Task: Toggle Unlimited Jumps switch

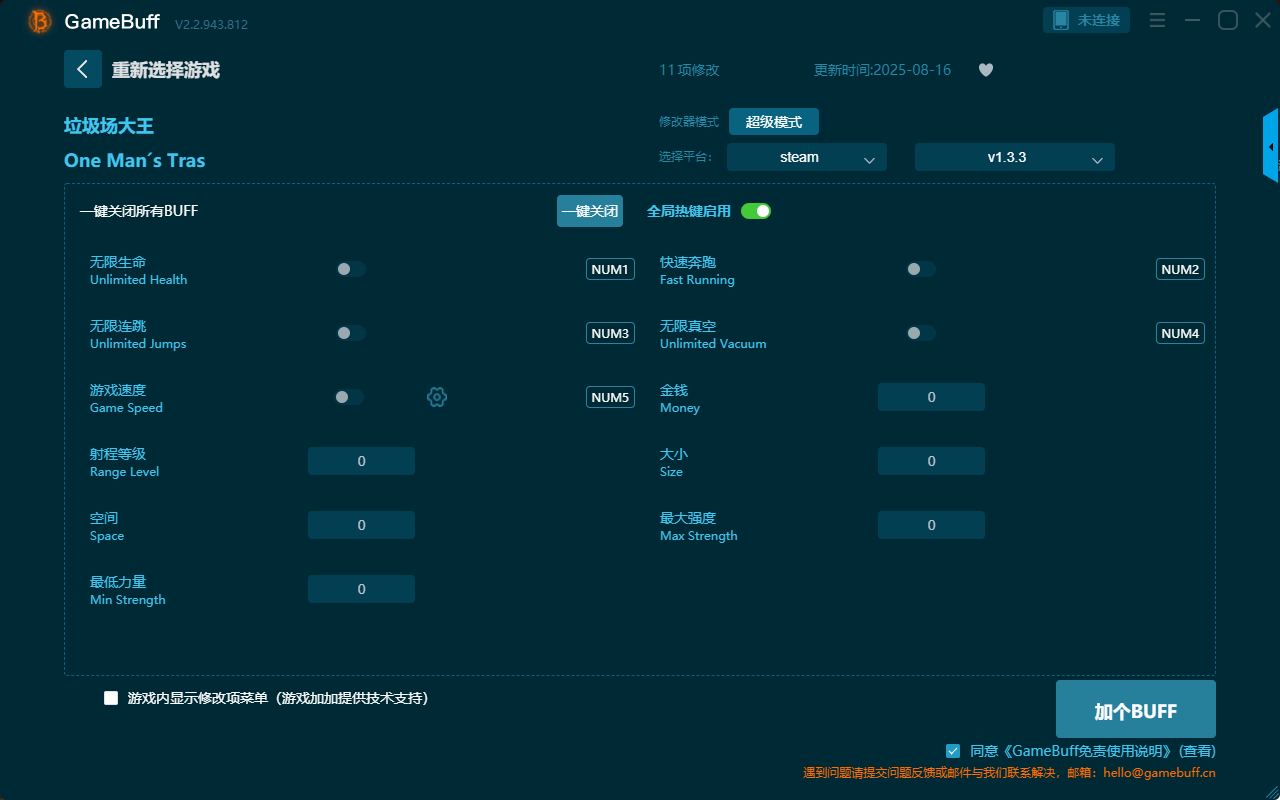Action: tap(350, 333)
